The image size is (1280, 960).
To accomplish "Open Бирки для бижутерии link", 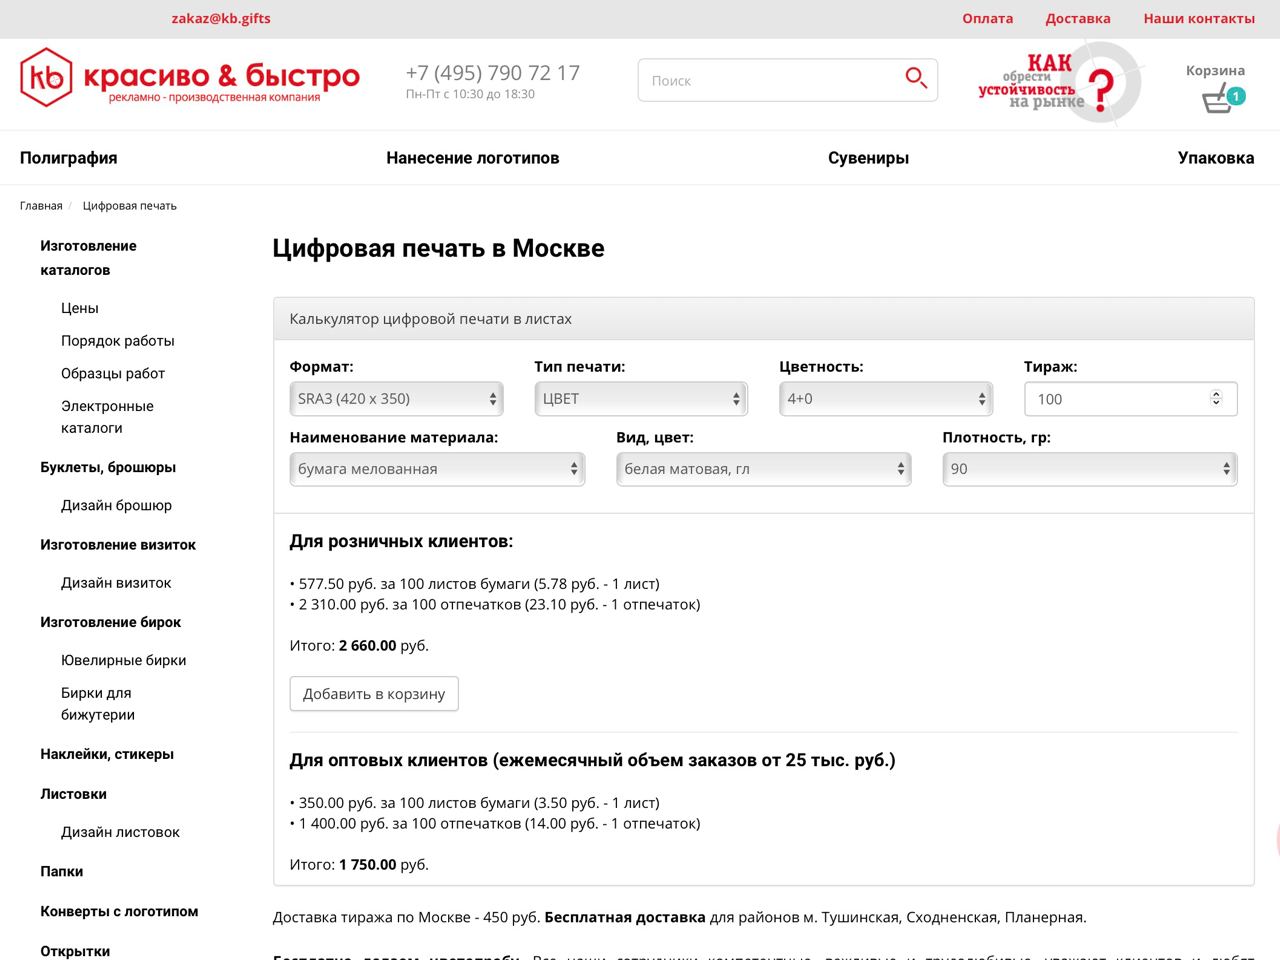I will click(98, 704).
